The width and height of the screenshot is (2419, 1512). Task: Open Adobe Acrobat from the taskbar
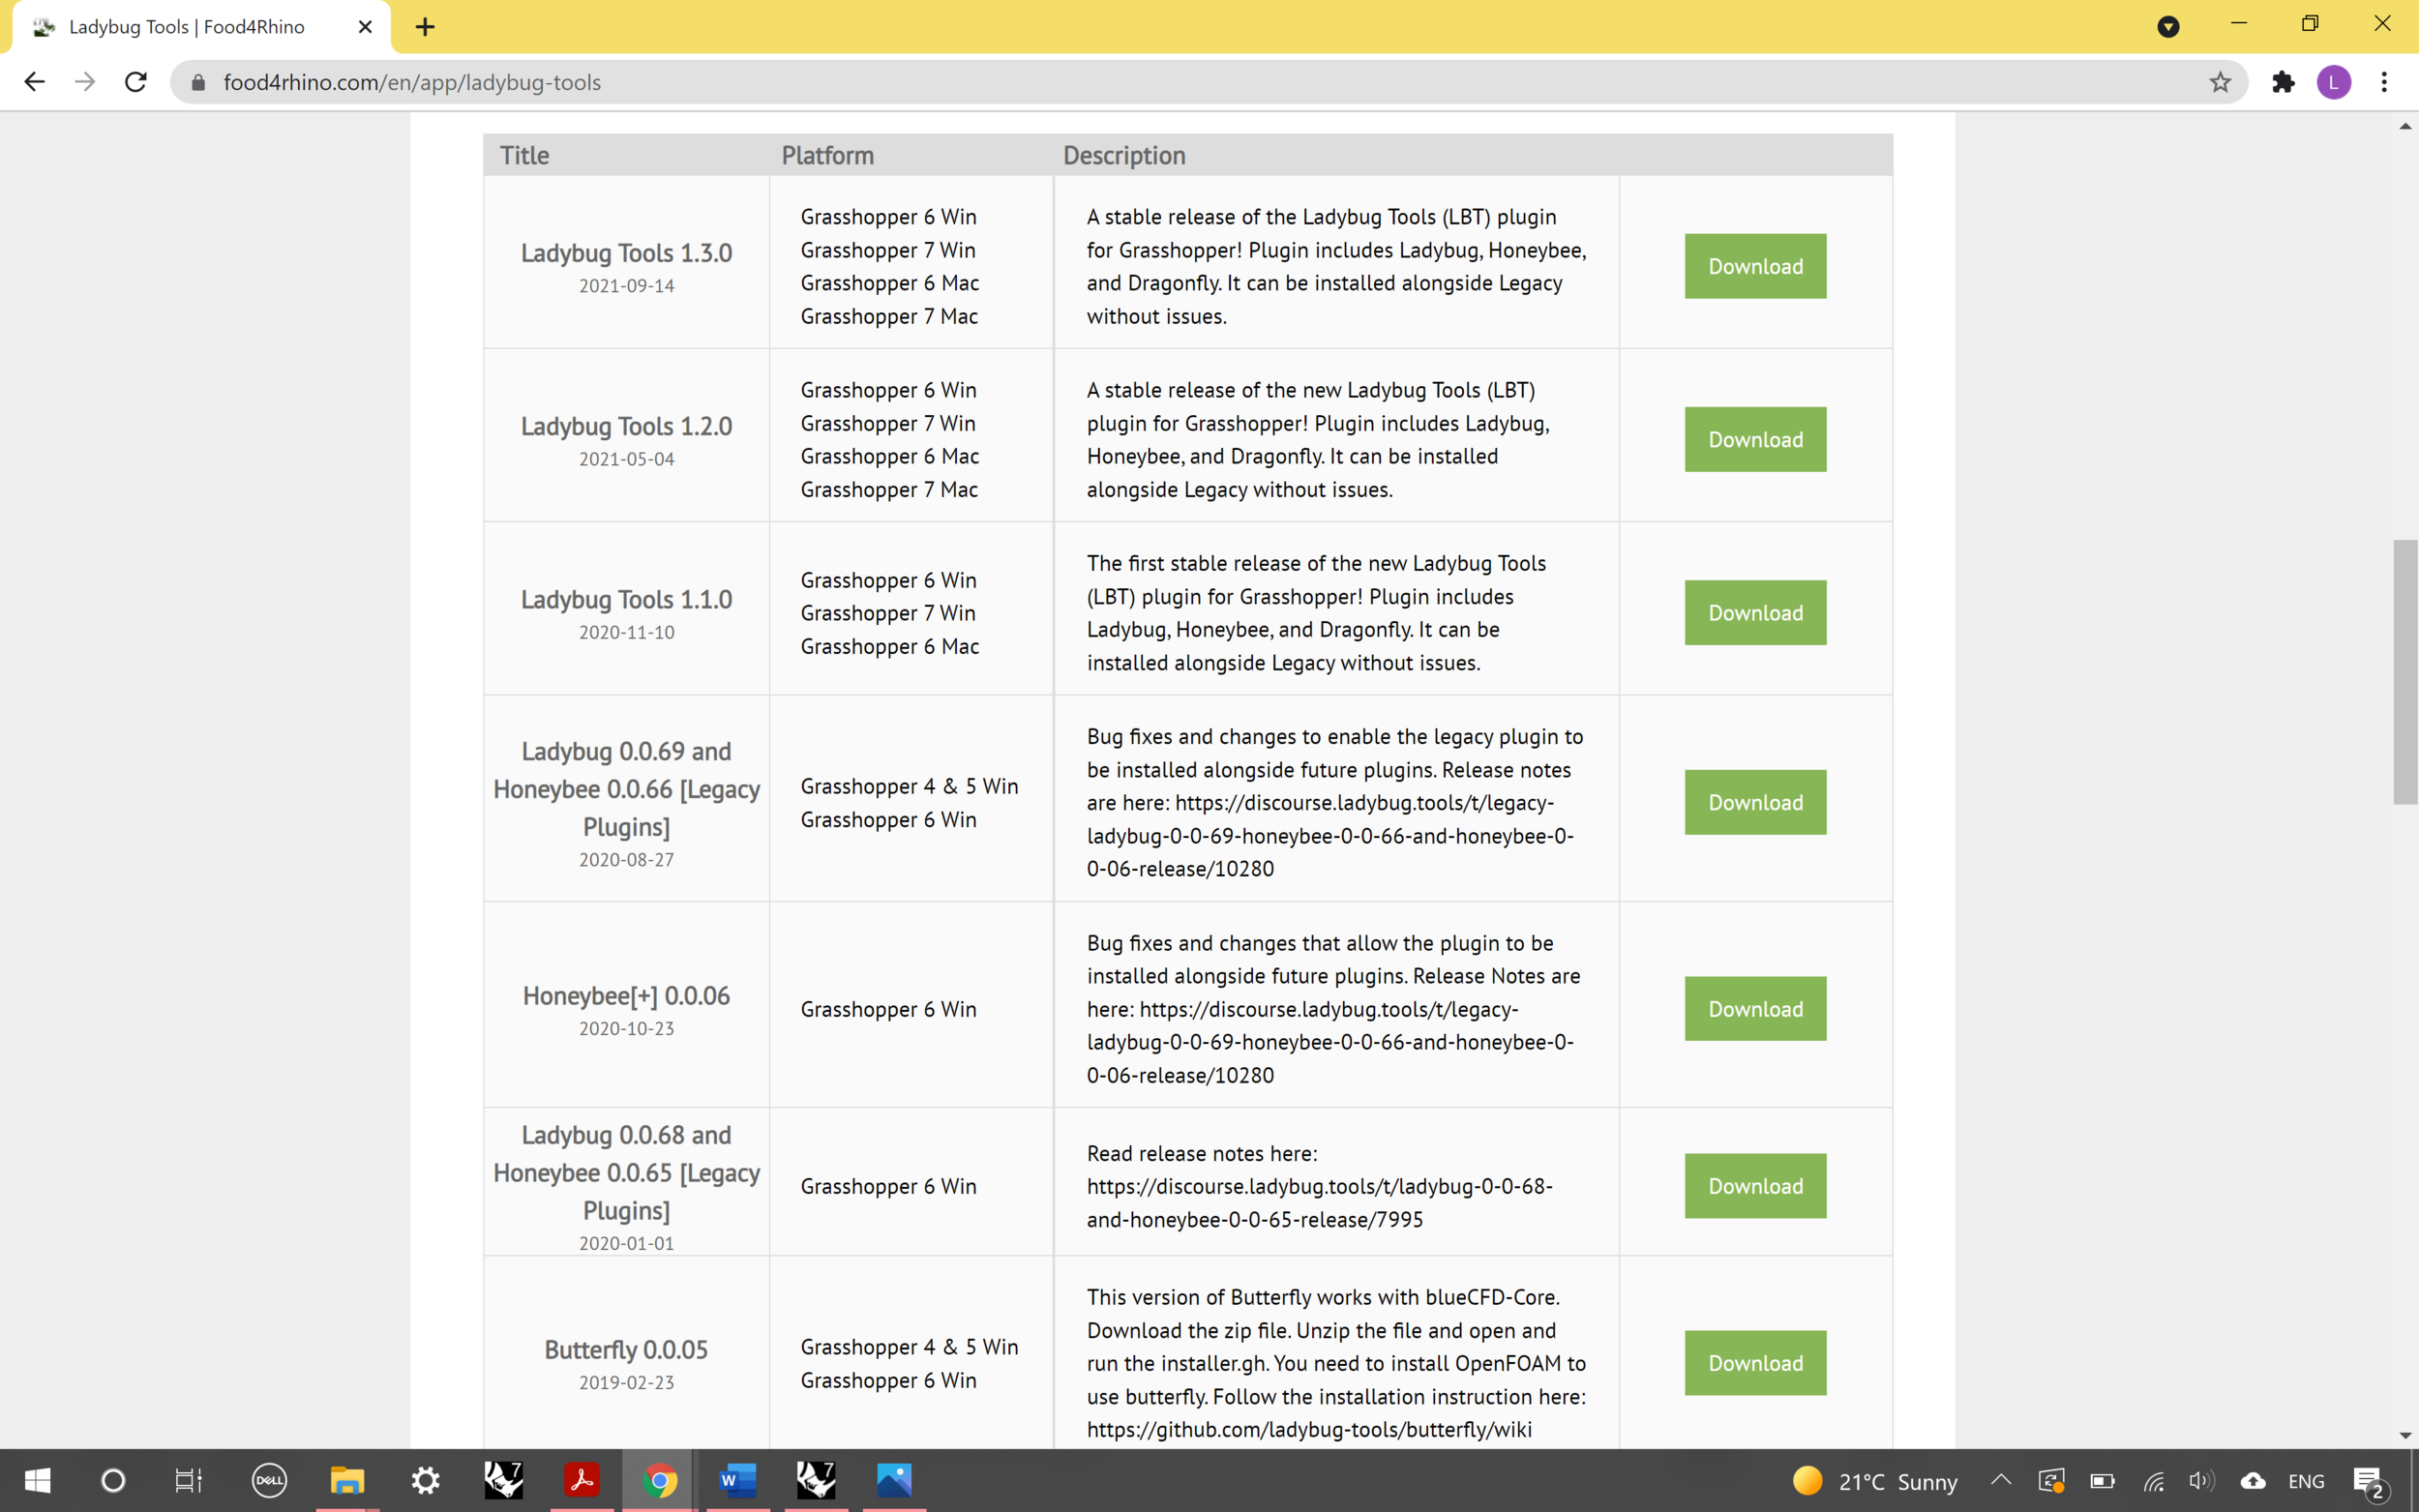click(583, 1481)
